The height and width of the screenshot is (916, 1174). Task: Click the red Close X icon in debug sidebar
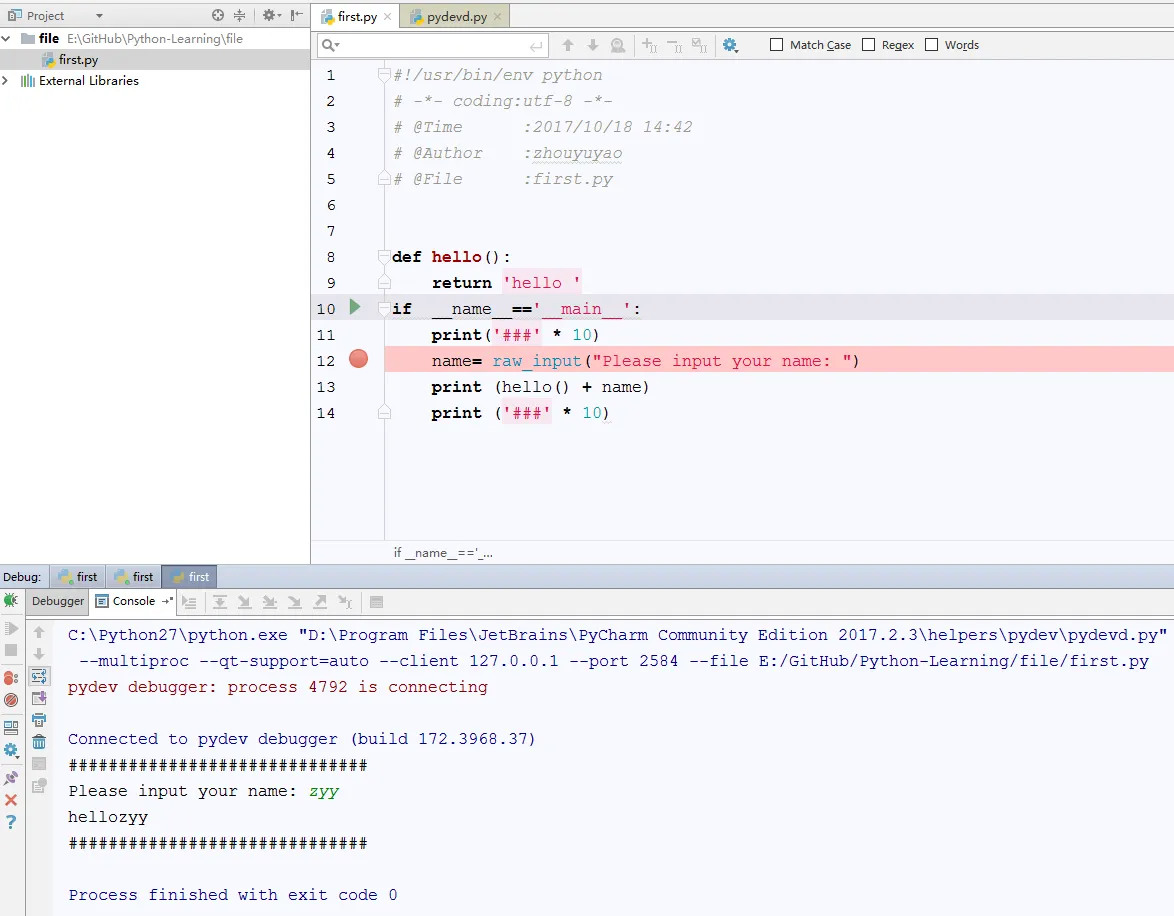11,800
